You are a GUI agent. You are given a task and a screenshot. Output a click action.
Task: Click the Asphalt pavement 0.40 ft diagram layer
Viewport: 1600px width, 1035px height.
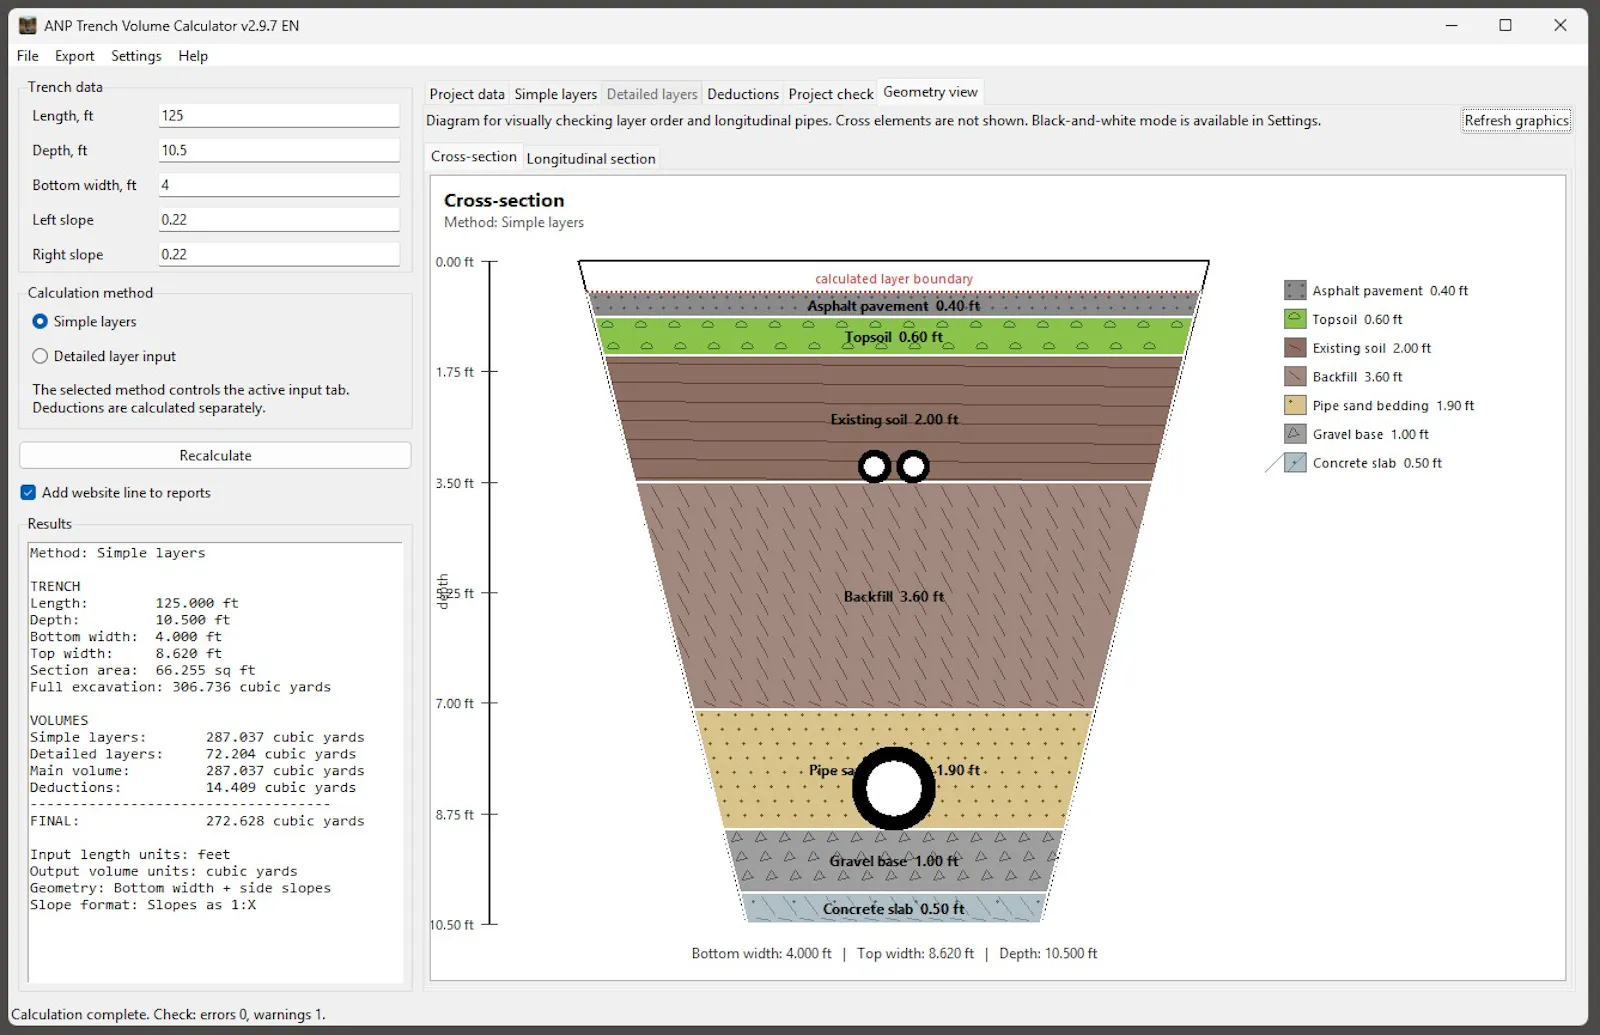894,305
